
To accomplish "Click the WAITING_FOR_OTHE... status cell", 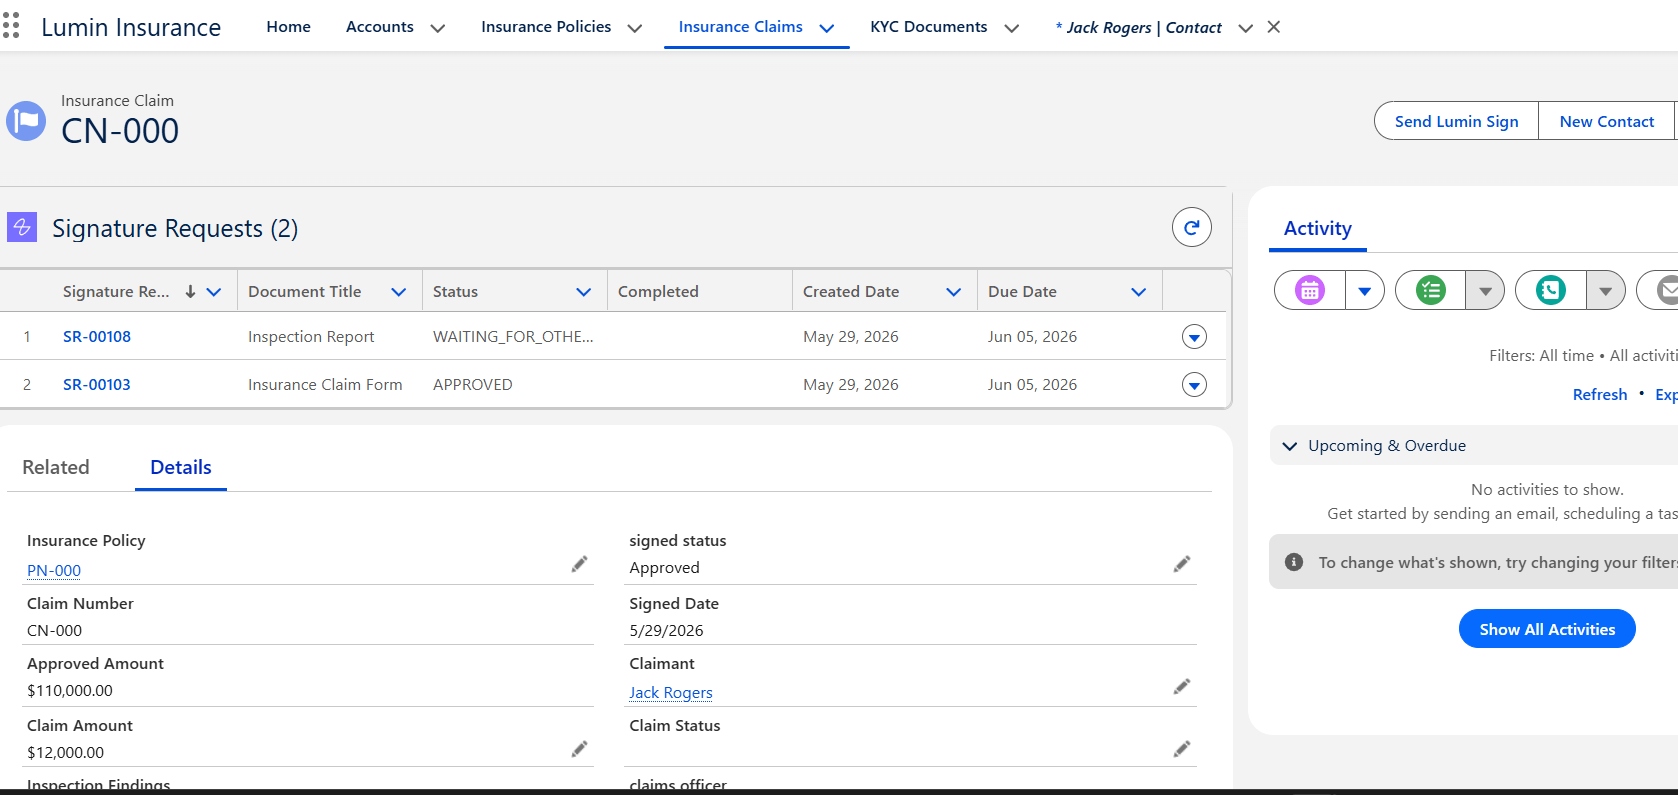I will click(x=513, y=337).
